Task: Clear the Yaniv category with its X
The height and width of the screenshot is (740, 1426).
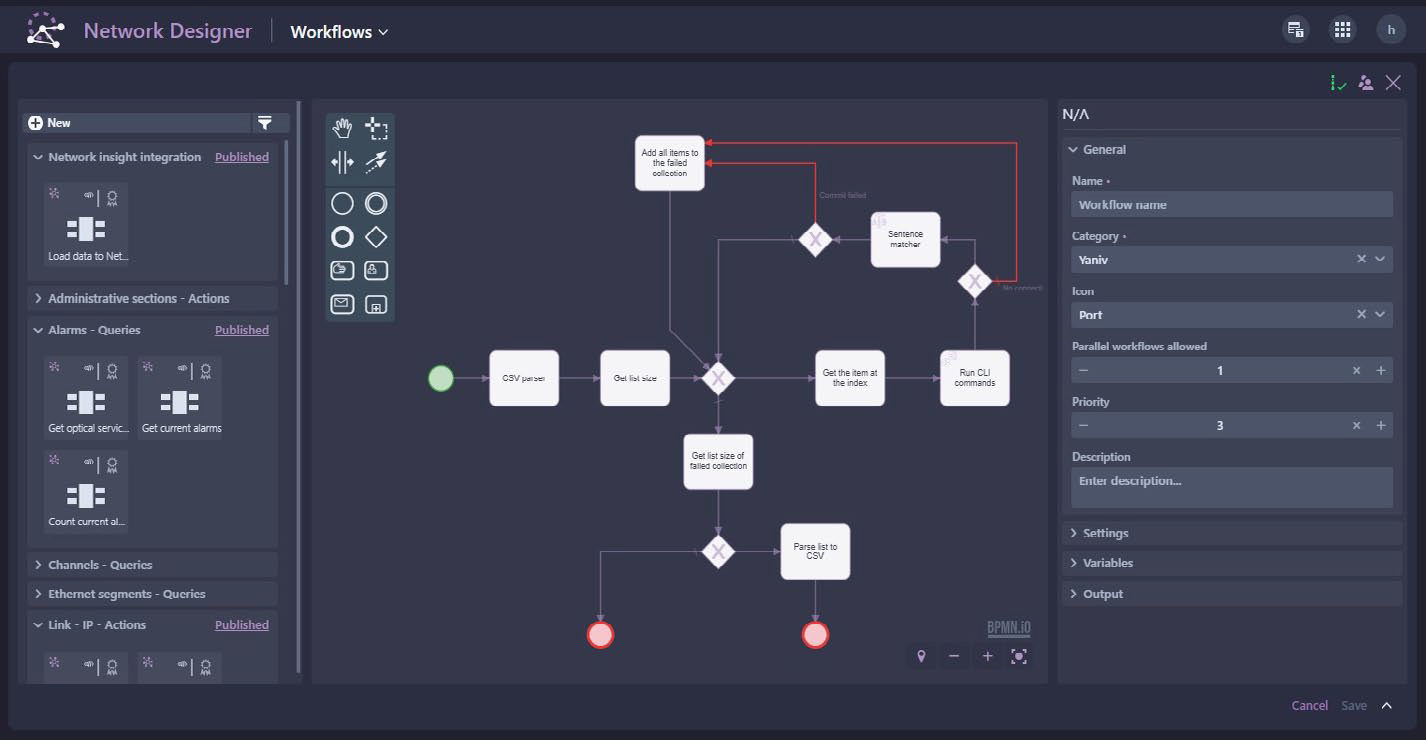Action: (1360, 259)
